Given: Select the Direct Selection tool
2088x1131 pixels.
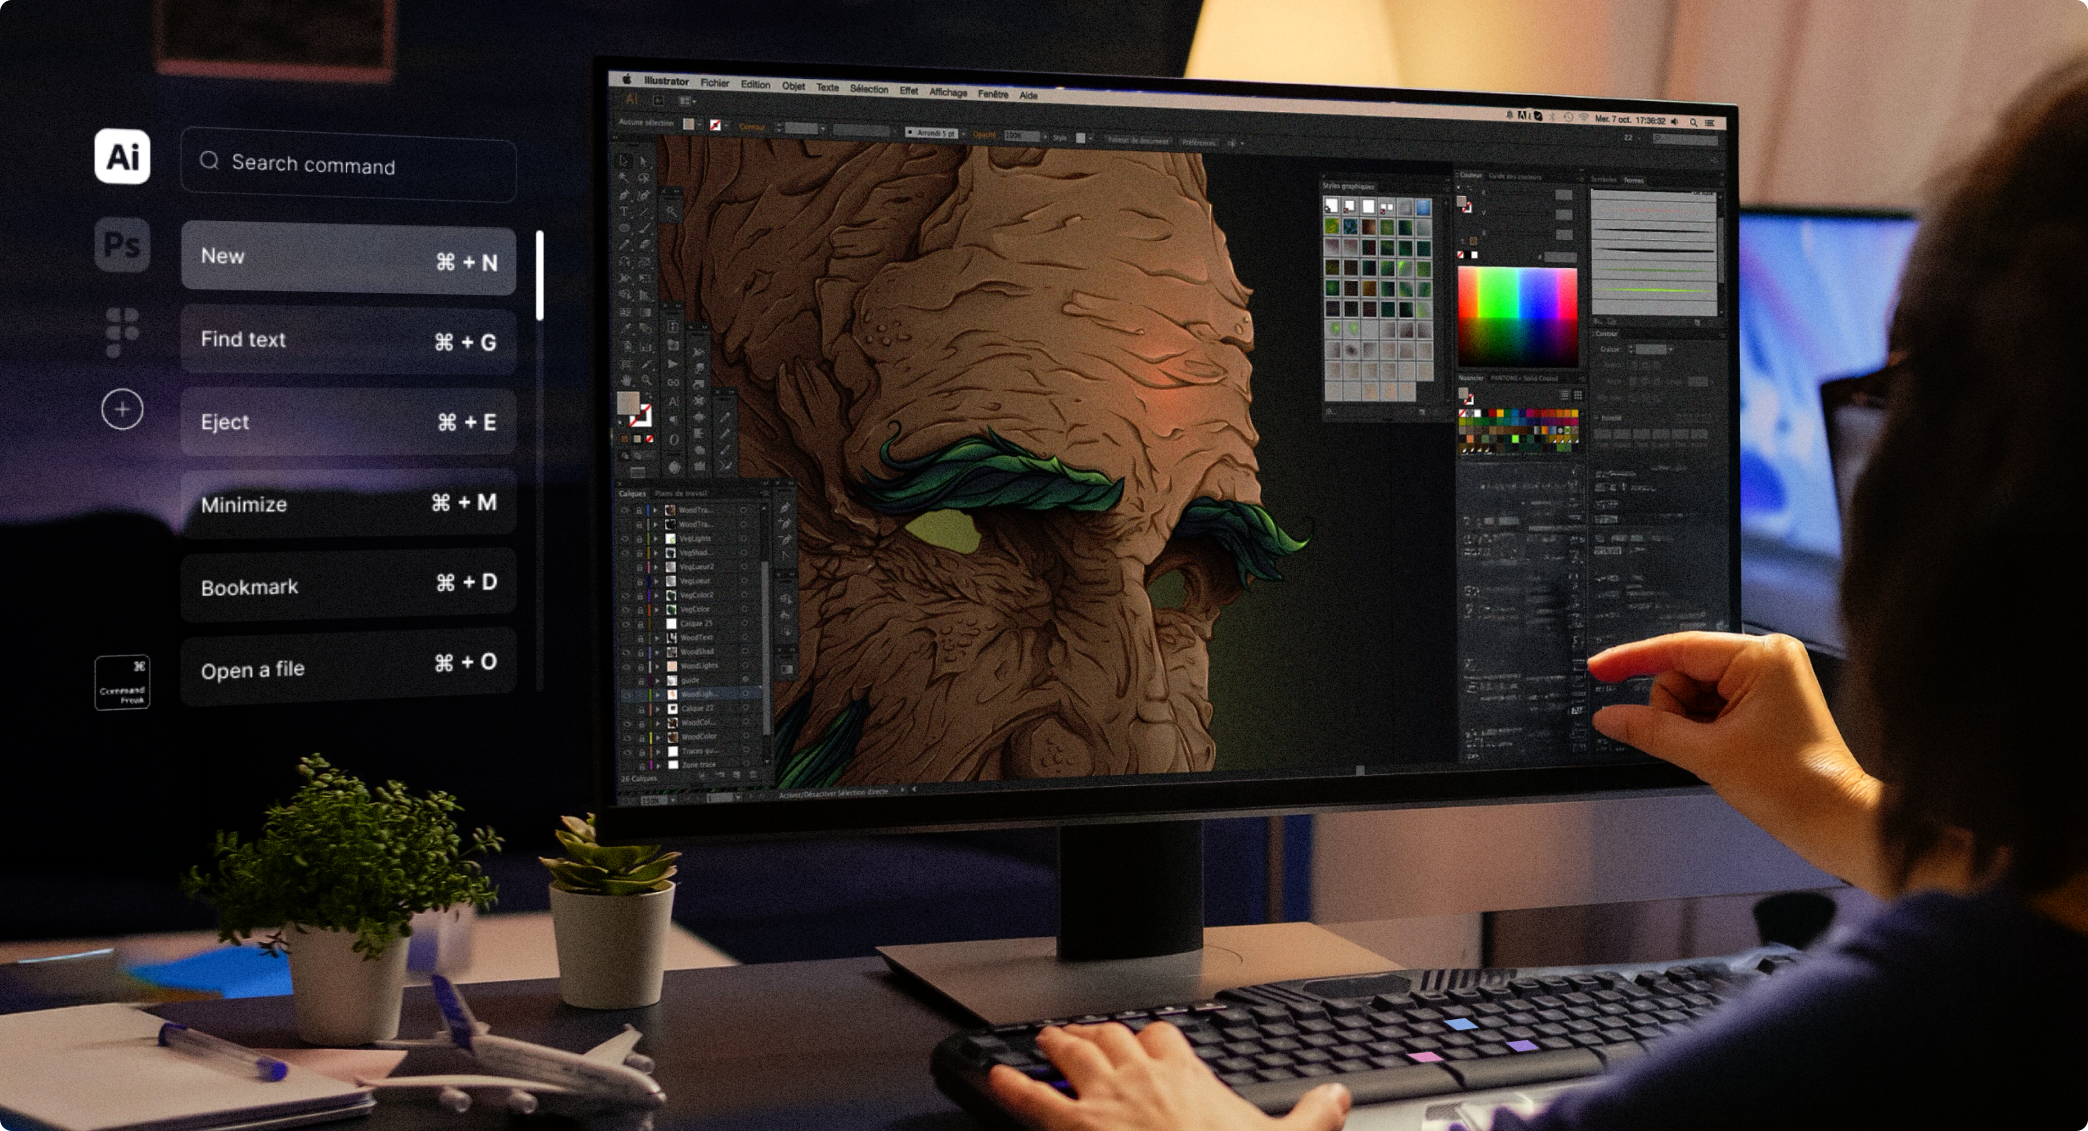Looking at the screenshot, I should pos(643,161).
